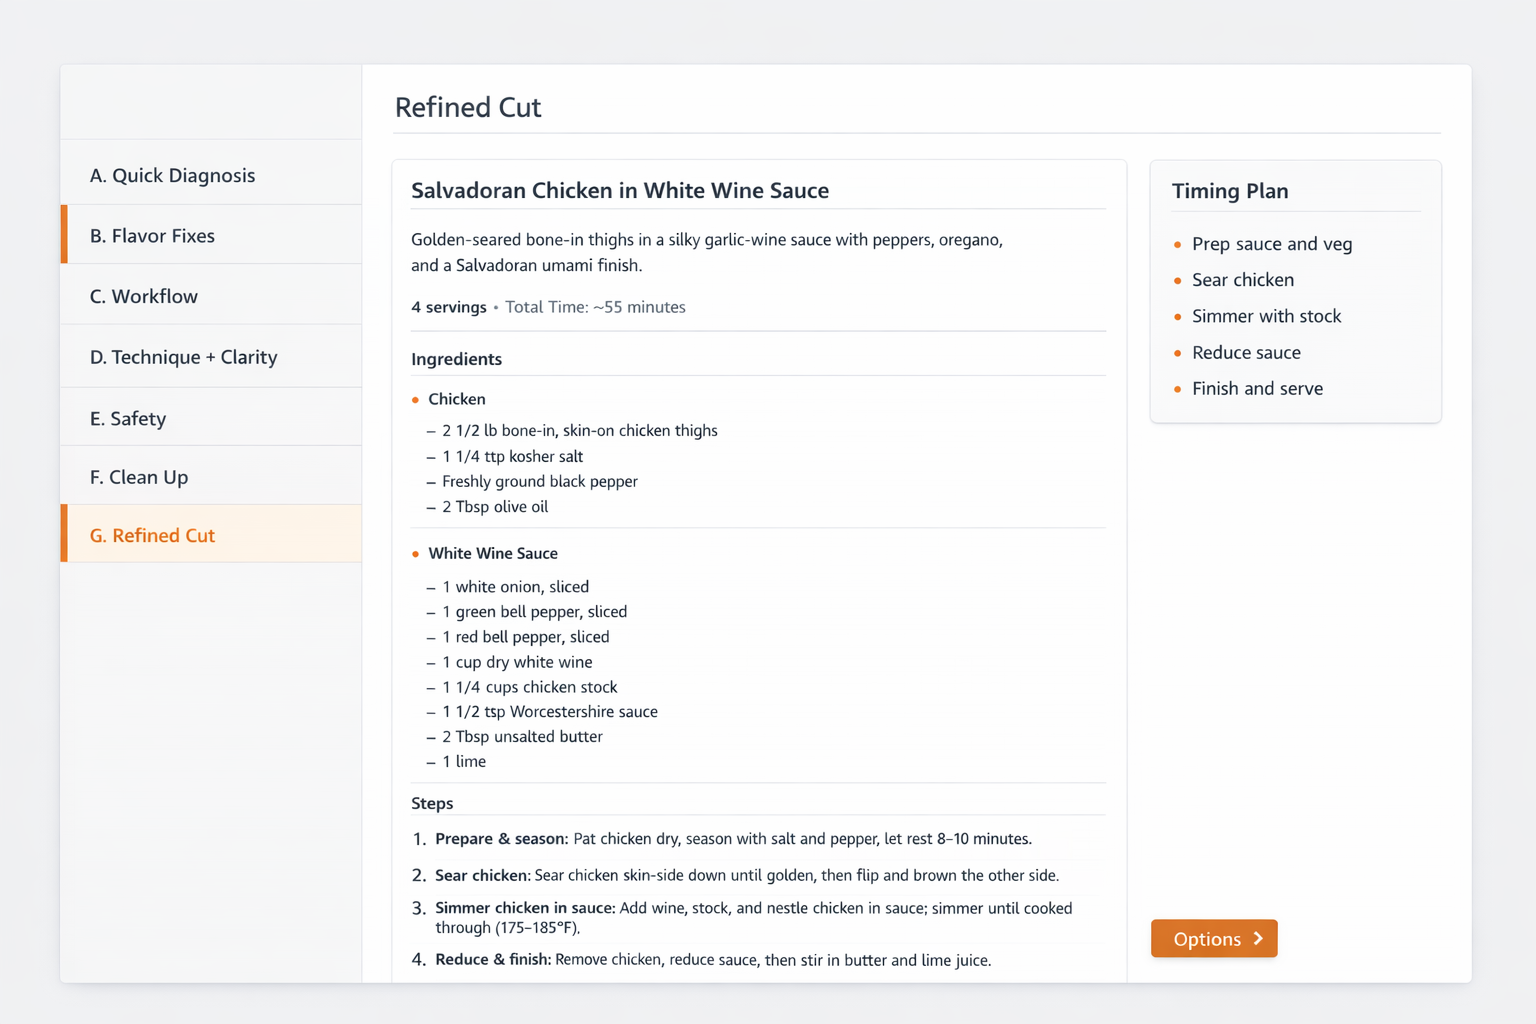Viewport: 1536px width, 1024px height.
Task: Click the bullet next to Finish and serve
Action: (x=1178, y=388)
